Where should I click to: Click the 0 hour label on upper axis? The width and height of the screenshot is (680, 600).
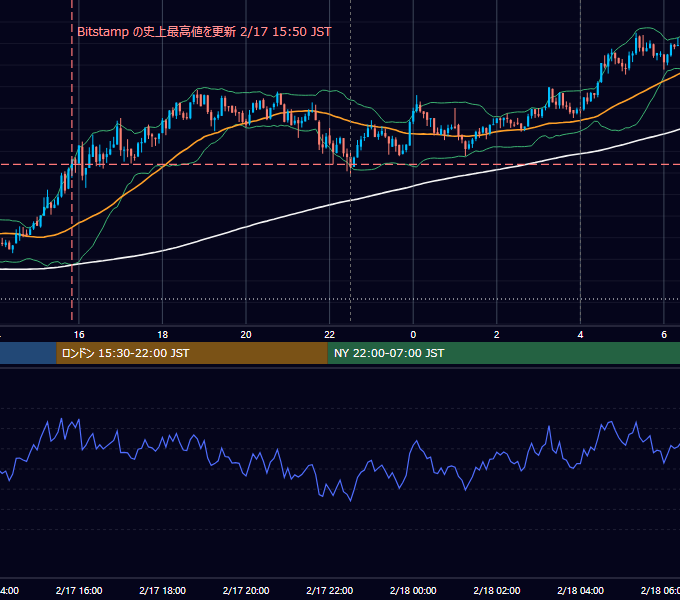point(413,335)
